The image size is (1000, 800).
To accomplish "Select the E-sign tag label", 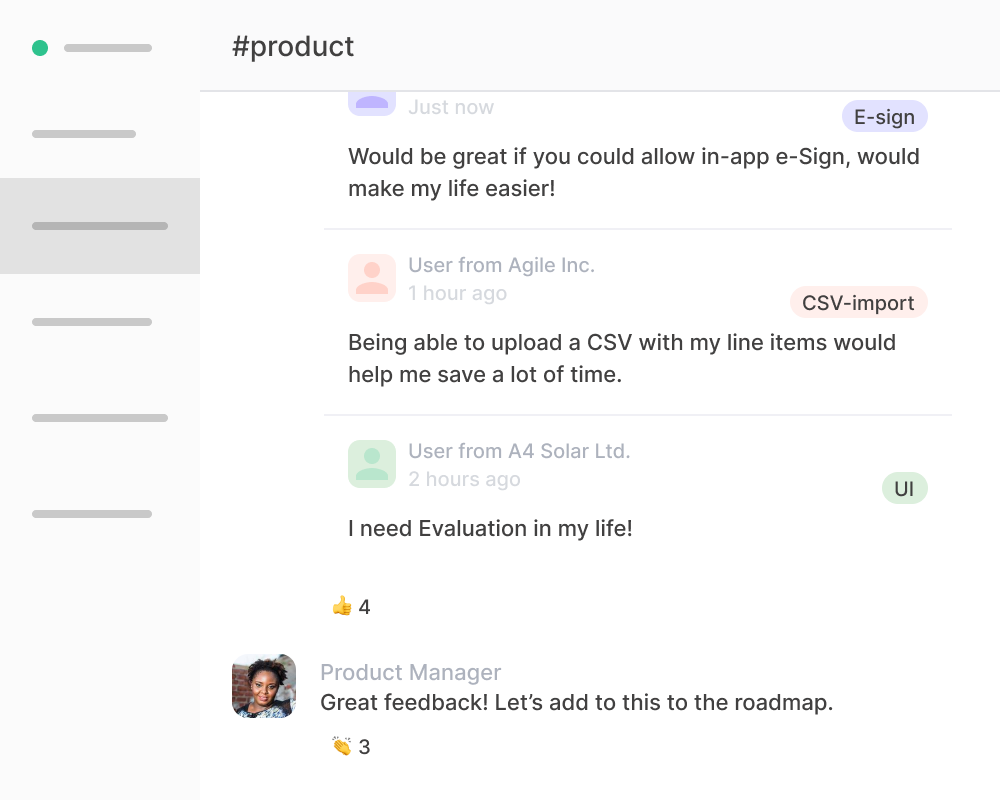I will [x=884, y=117].
